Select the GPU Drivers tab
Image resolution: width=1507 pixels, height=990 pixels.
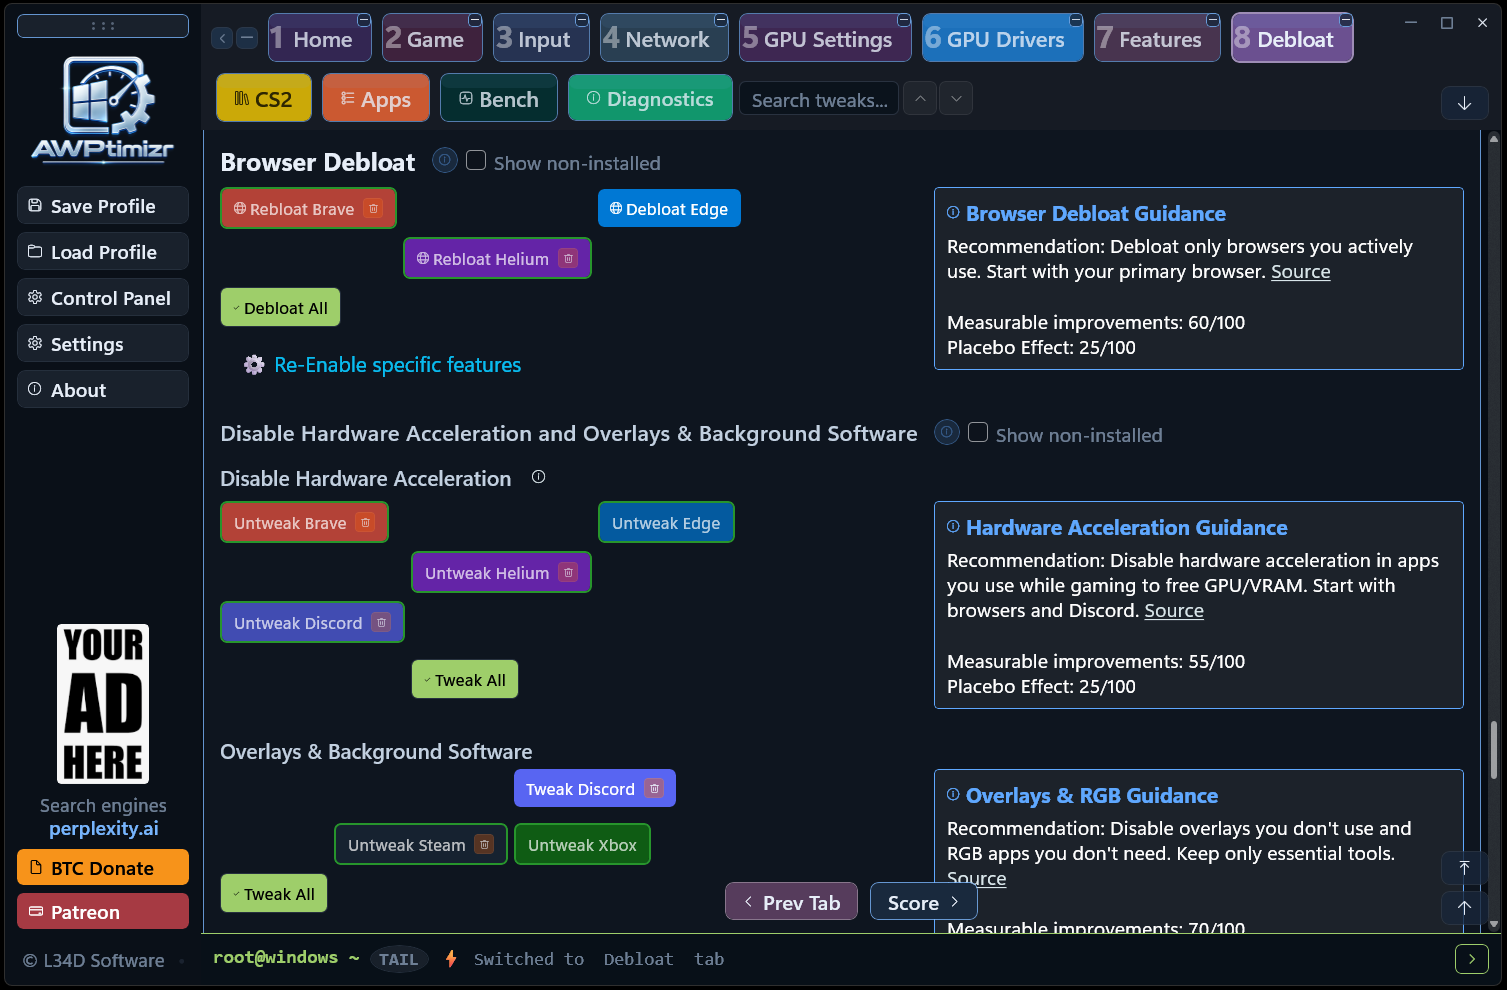(1002, 38)
